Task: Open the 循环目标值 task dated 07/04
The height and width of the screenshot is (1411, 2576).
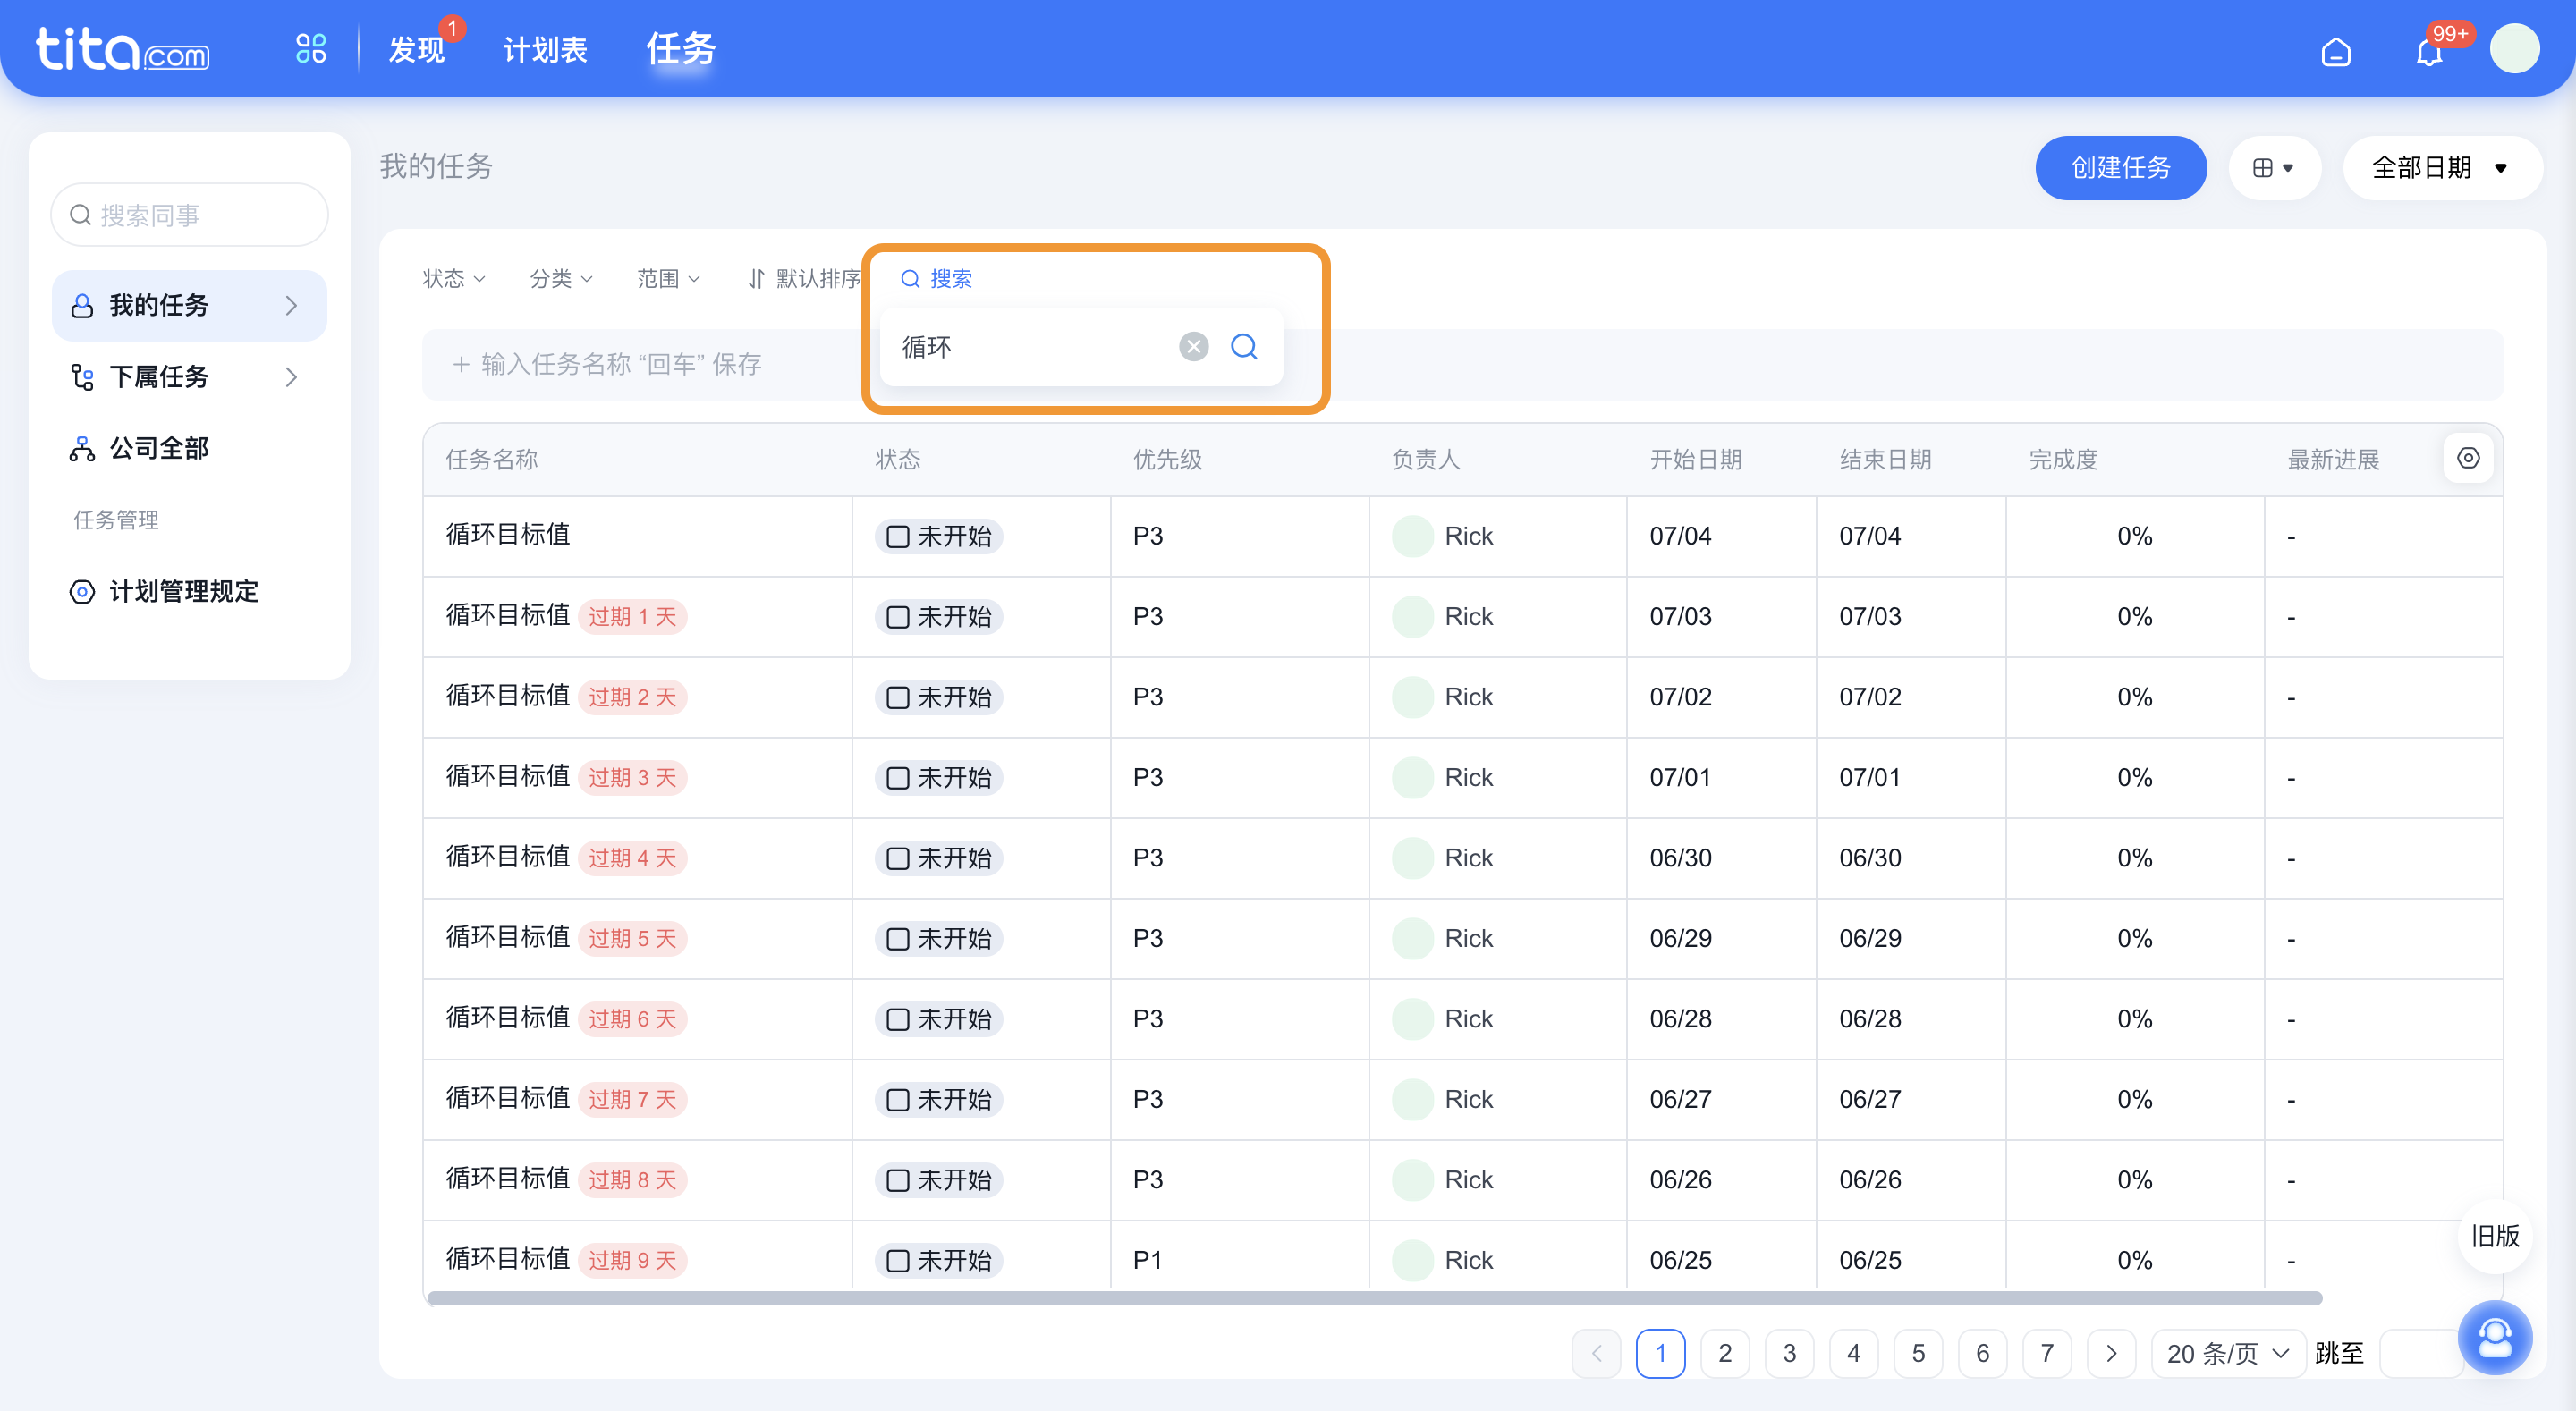Action: coord(508,535)
